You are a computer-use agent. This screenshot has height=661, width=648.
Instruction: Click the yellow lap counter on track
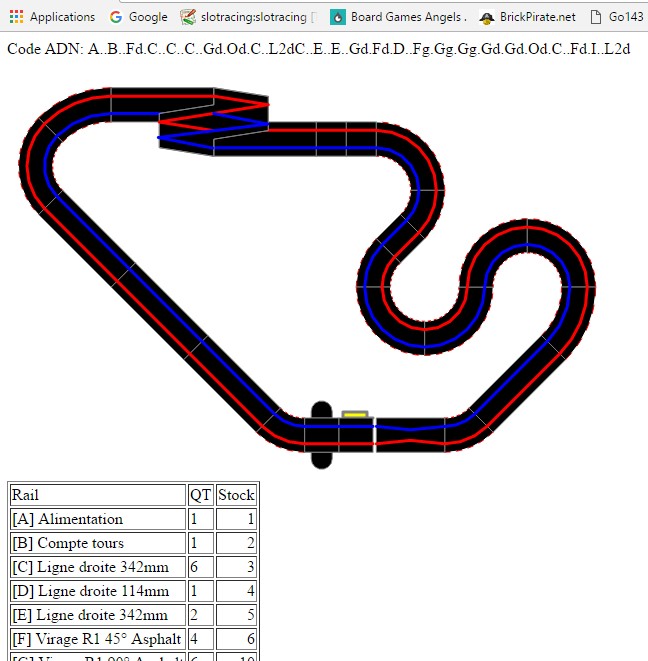point(355,413)
